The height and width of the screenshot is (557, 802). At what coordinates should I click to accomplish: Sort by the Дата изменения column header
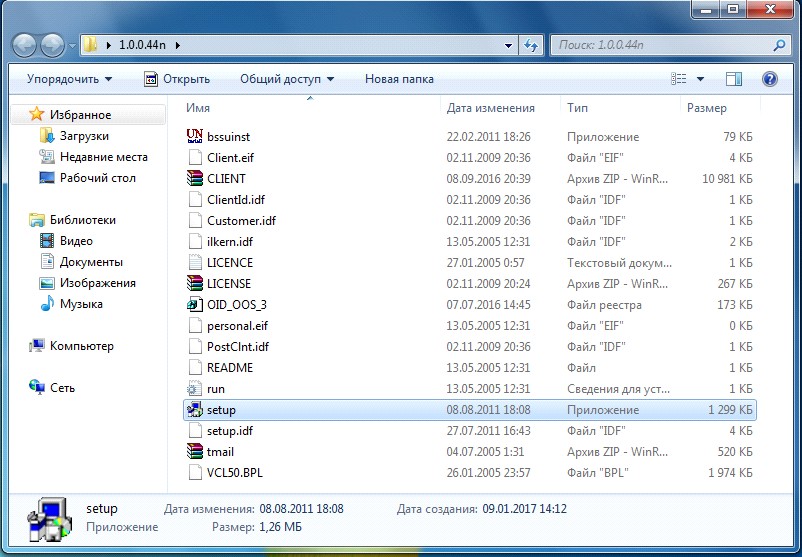(x=491, y=108)
